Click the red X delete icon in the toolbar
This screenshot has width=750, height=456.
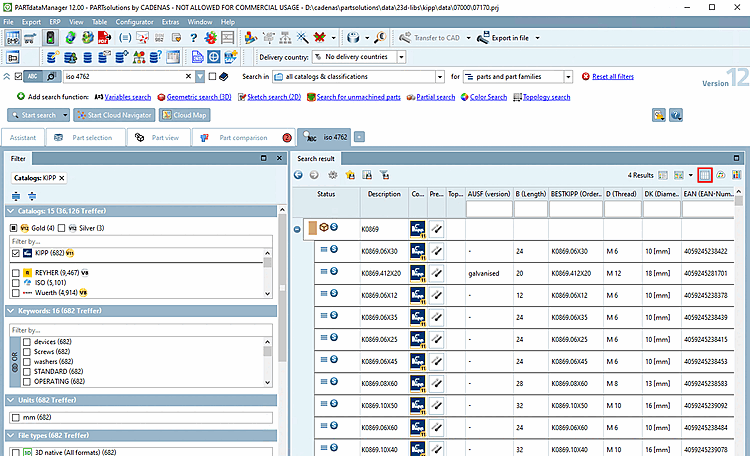point(320,37)
